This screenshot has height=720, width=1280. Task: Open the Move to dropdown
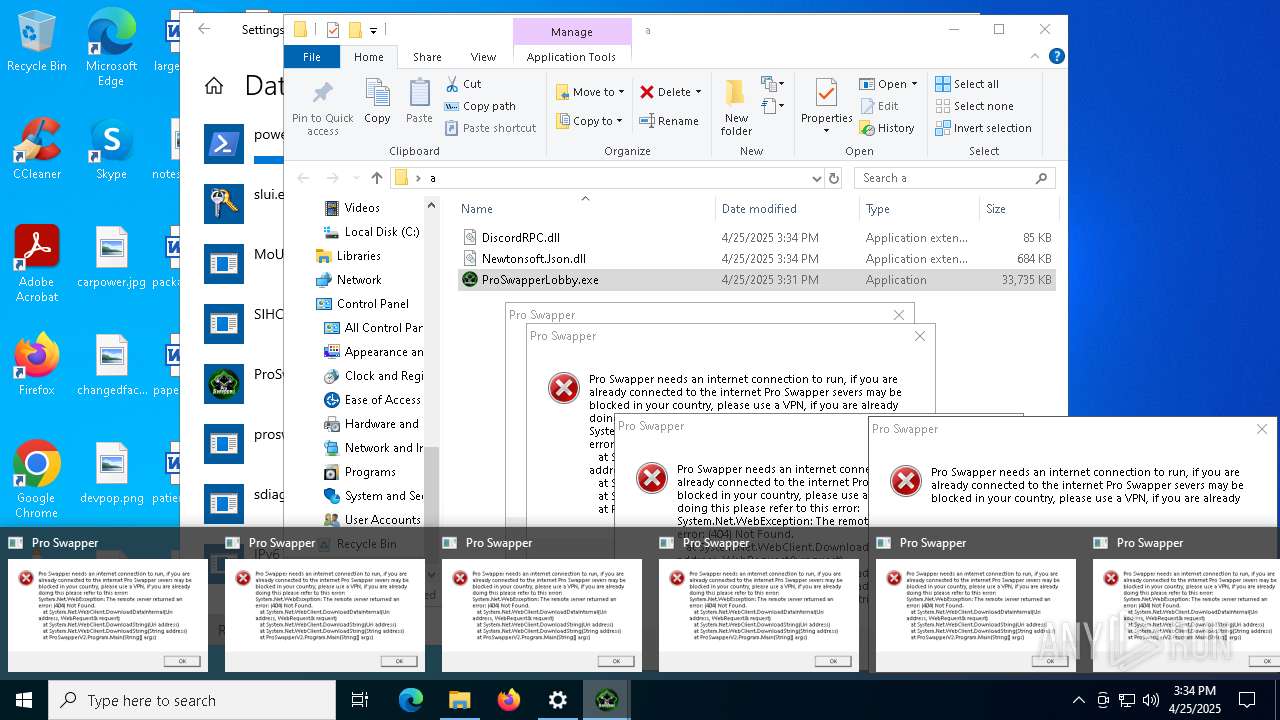(590, 92)
